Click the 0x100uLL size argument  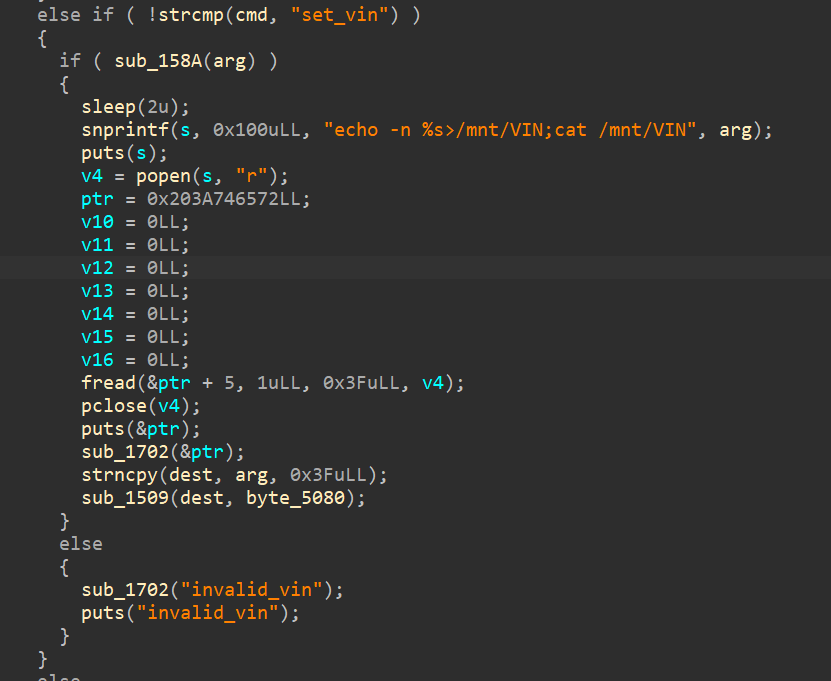tap(257, 130)
